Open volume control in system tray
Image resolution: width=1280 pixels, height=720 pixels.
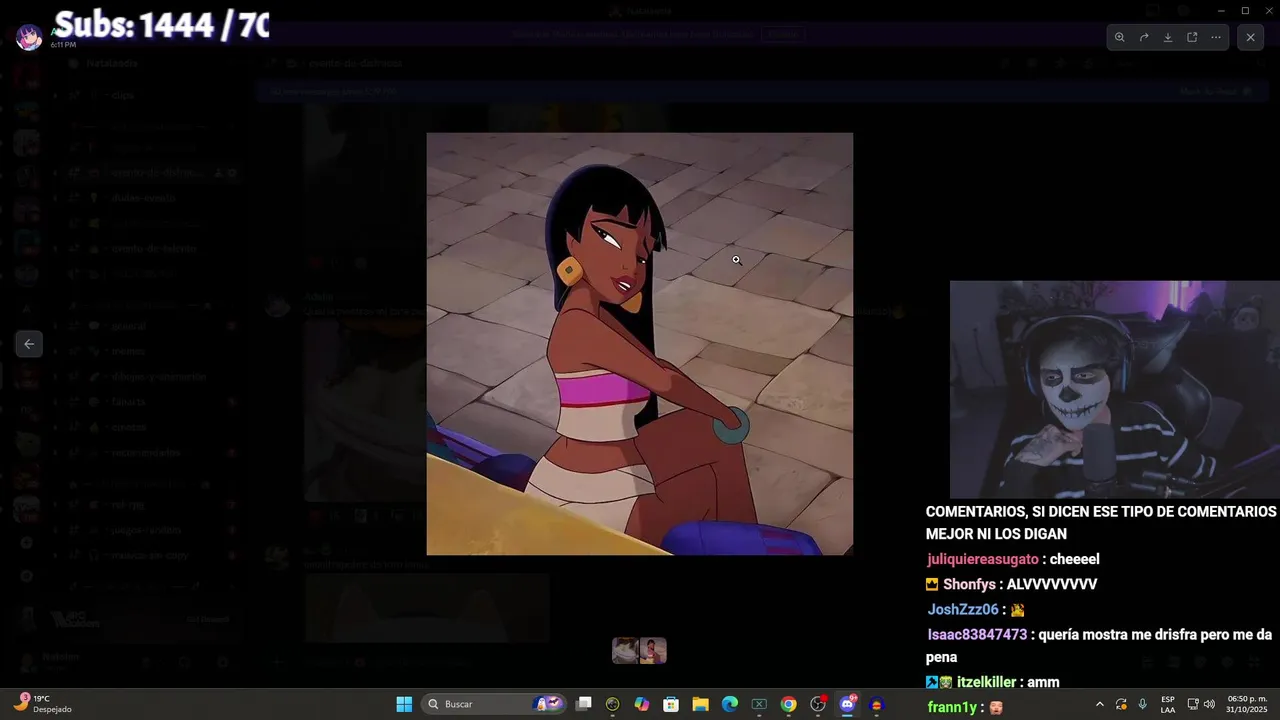pos(1209,704)
